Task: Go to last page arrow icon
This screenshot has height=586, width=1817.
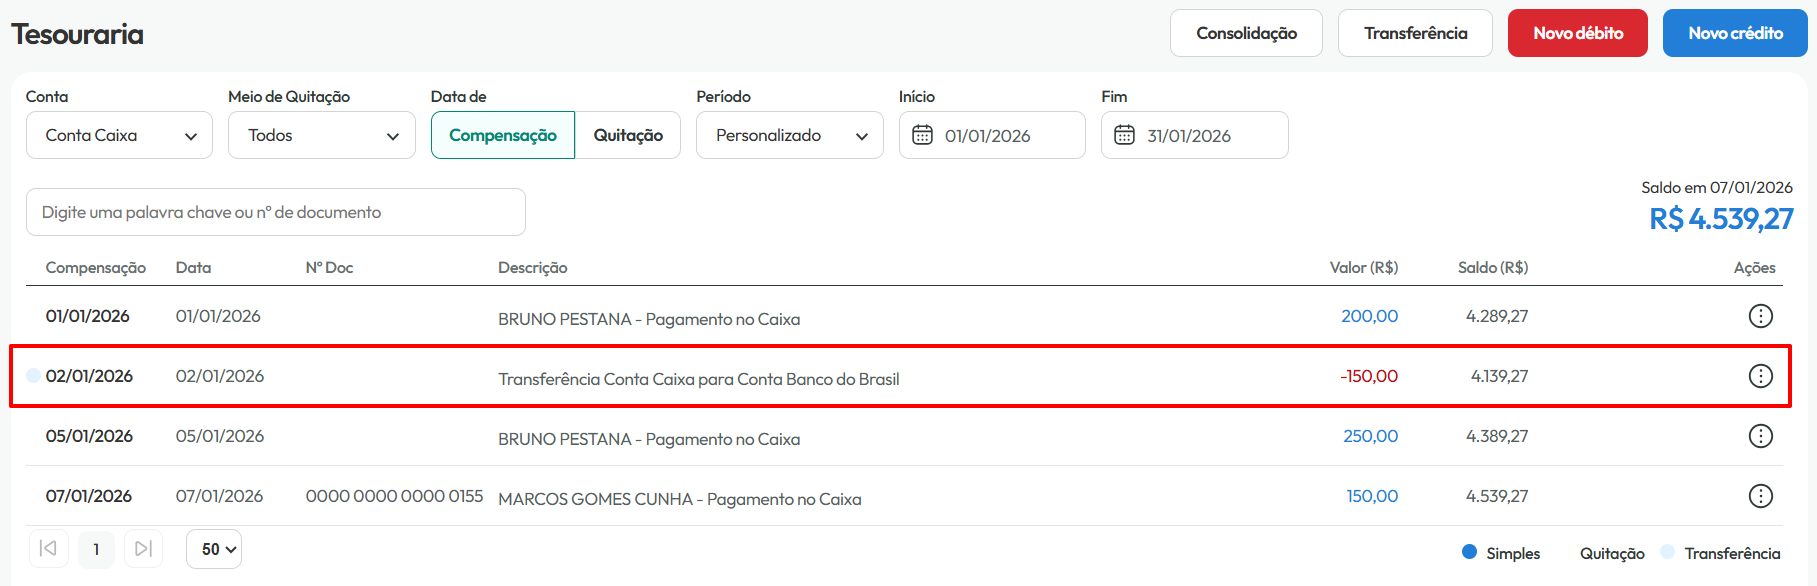Action: (143, 549)
